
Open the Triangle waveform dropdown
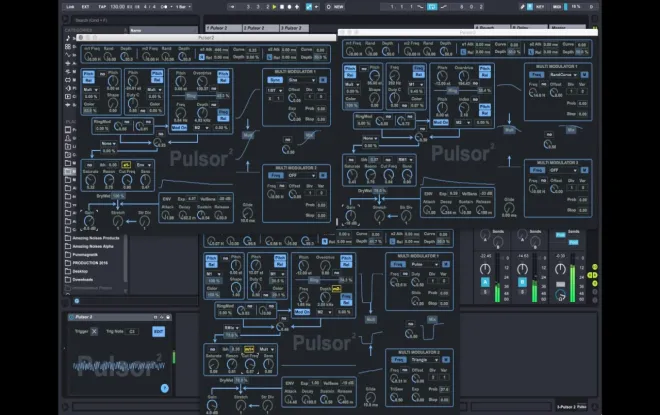coord(424,360)
